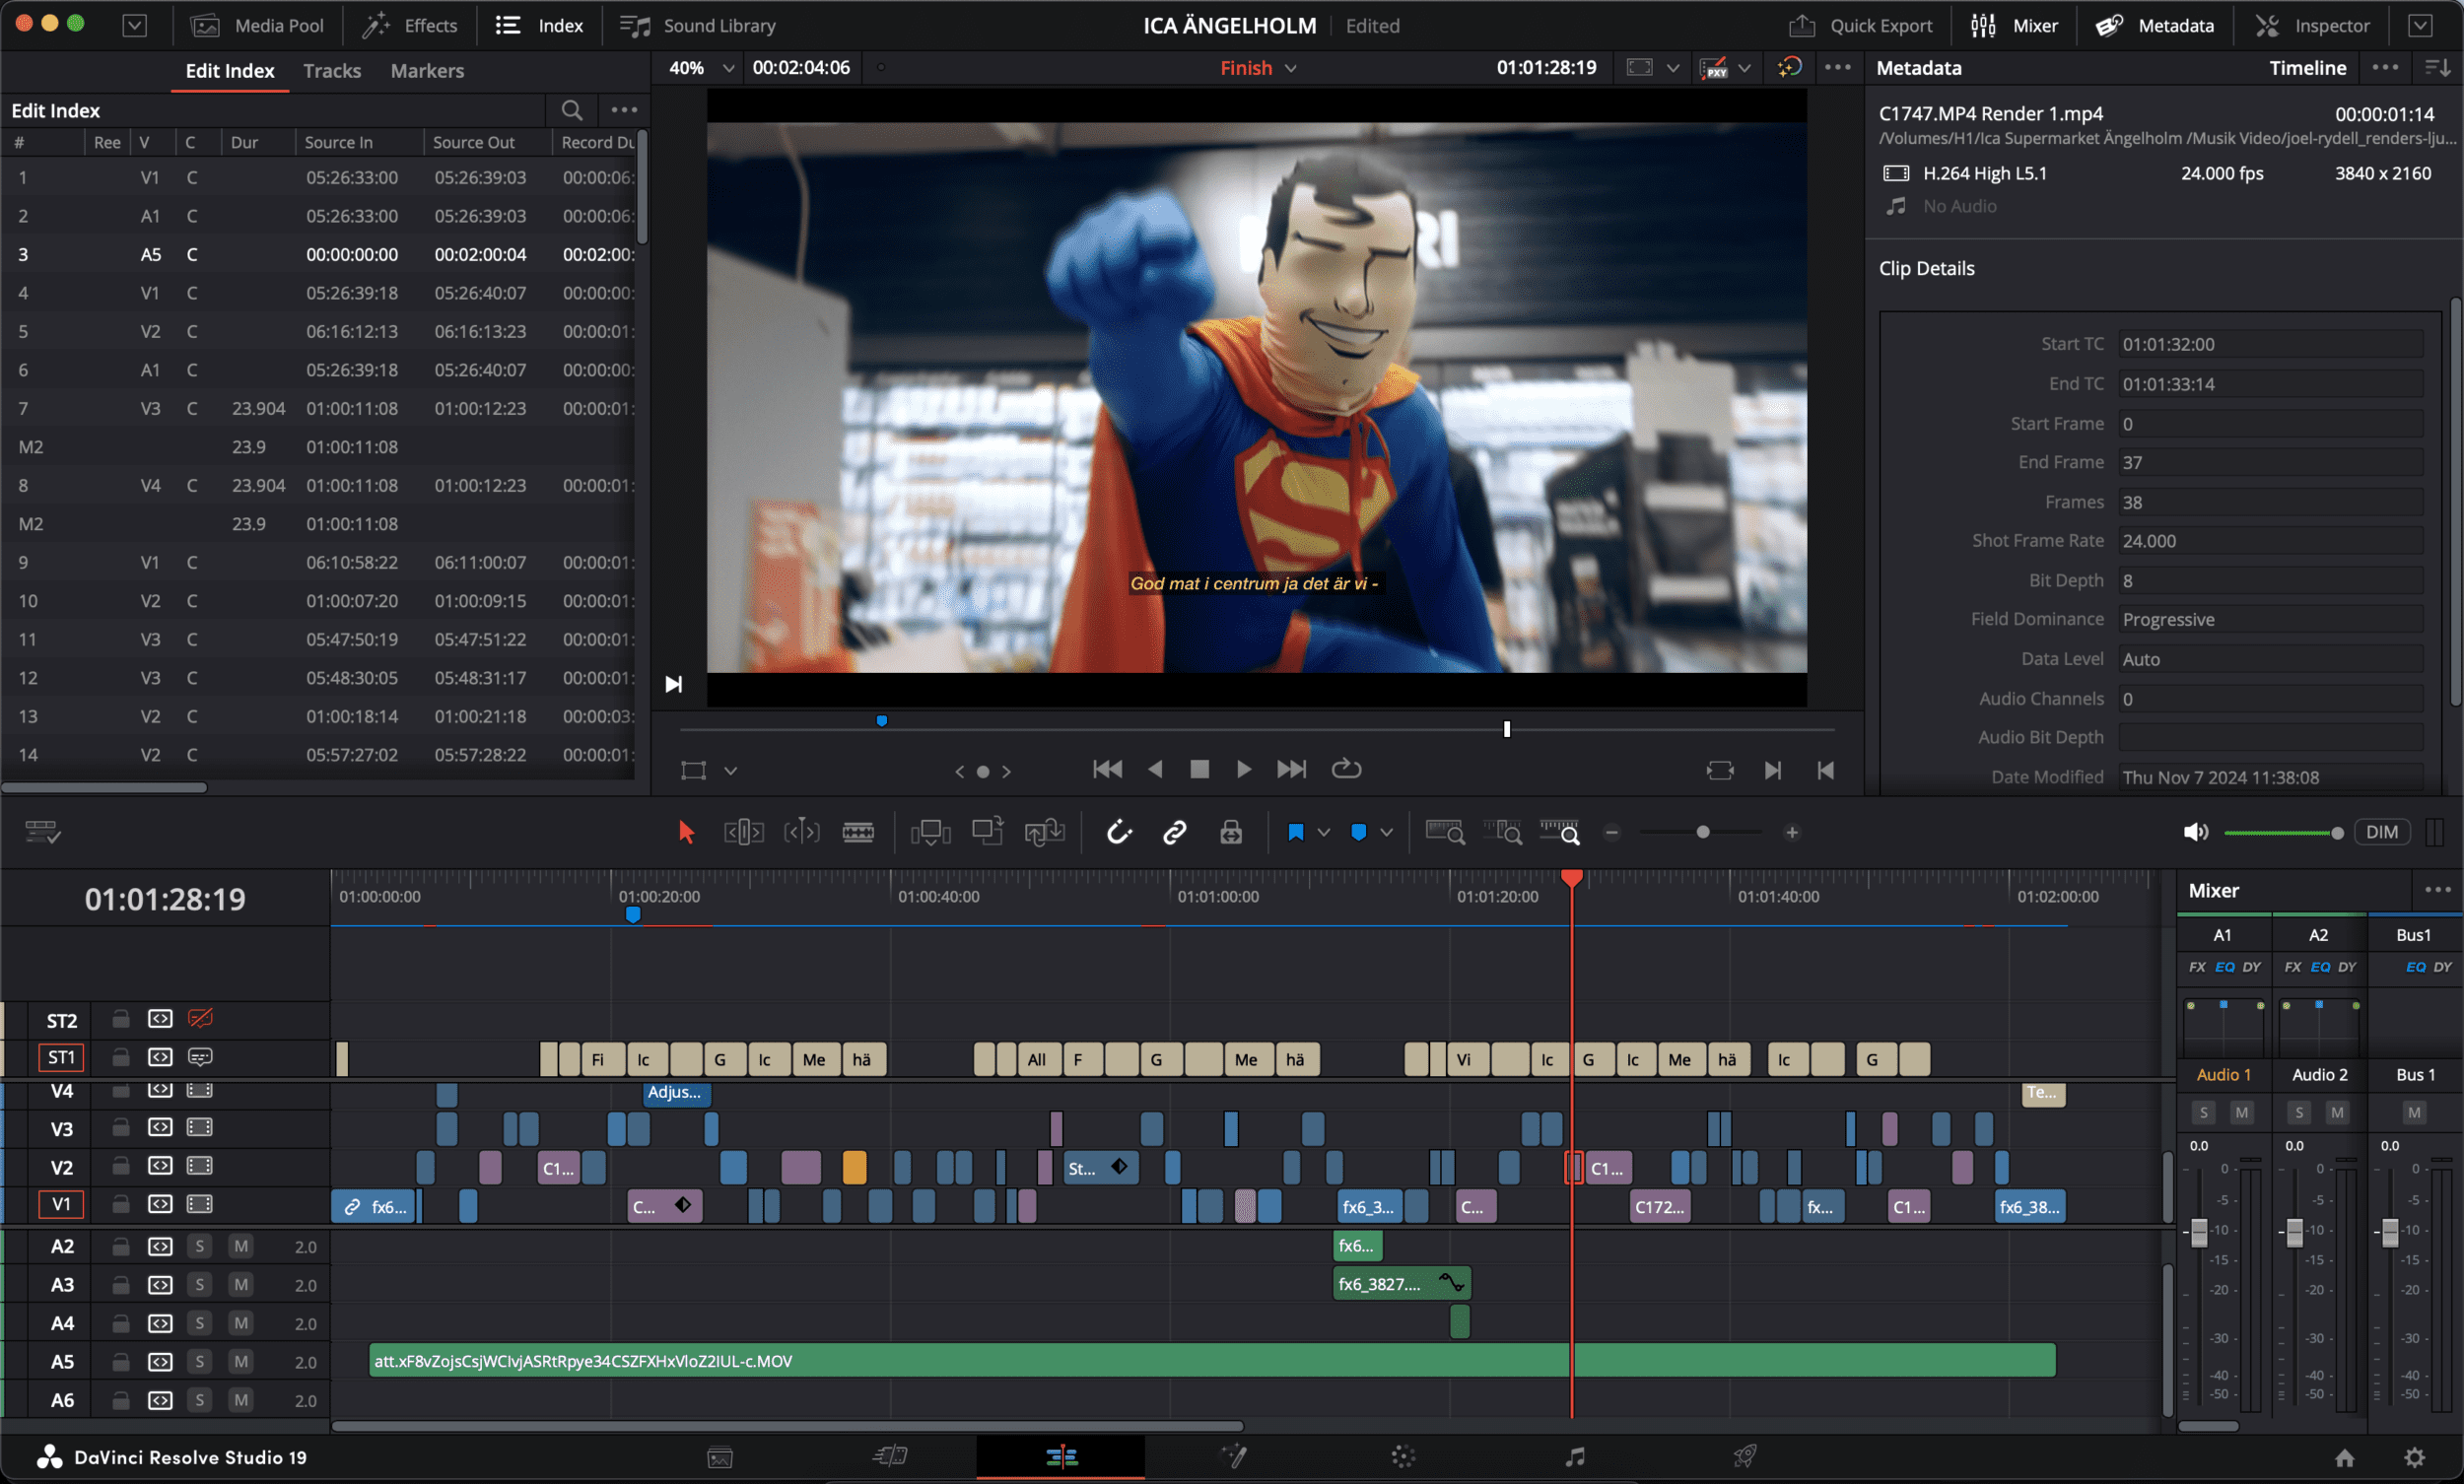
Task: Open the Finish timeline name dropdown
Action: 1257,68
